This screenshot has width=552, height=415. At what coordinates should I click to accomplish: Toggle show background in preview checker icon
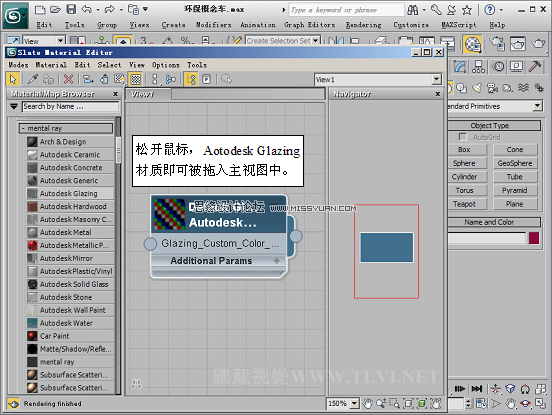tap(135, 79)
